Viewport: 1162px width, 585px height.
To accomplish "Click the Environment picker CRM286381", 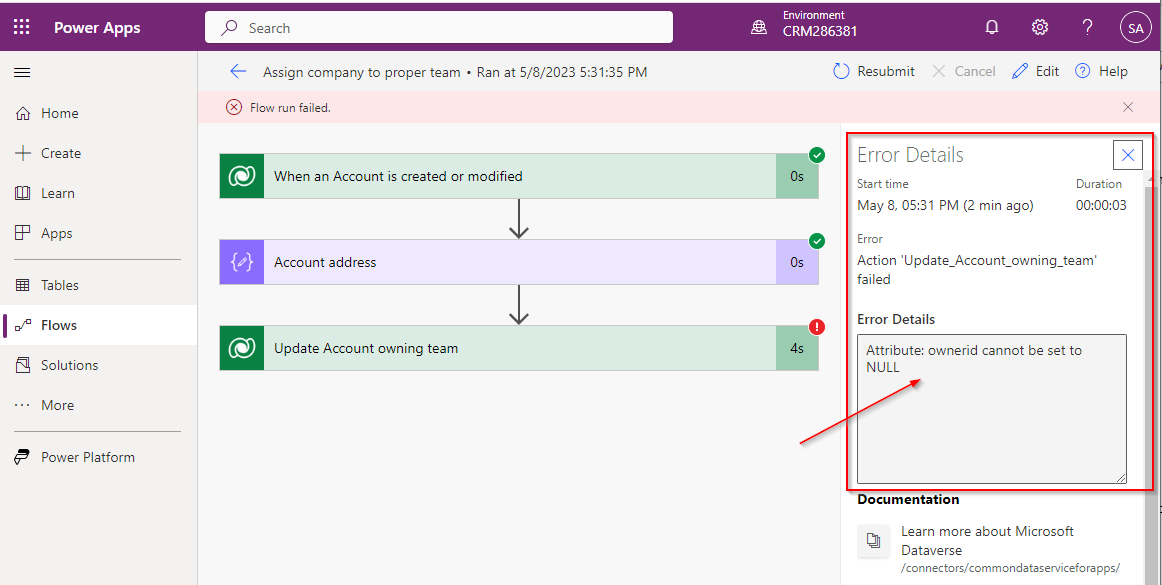I will (x=806, y=28).
